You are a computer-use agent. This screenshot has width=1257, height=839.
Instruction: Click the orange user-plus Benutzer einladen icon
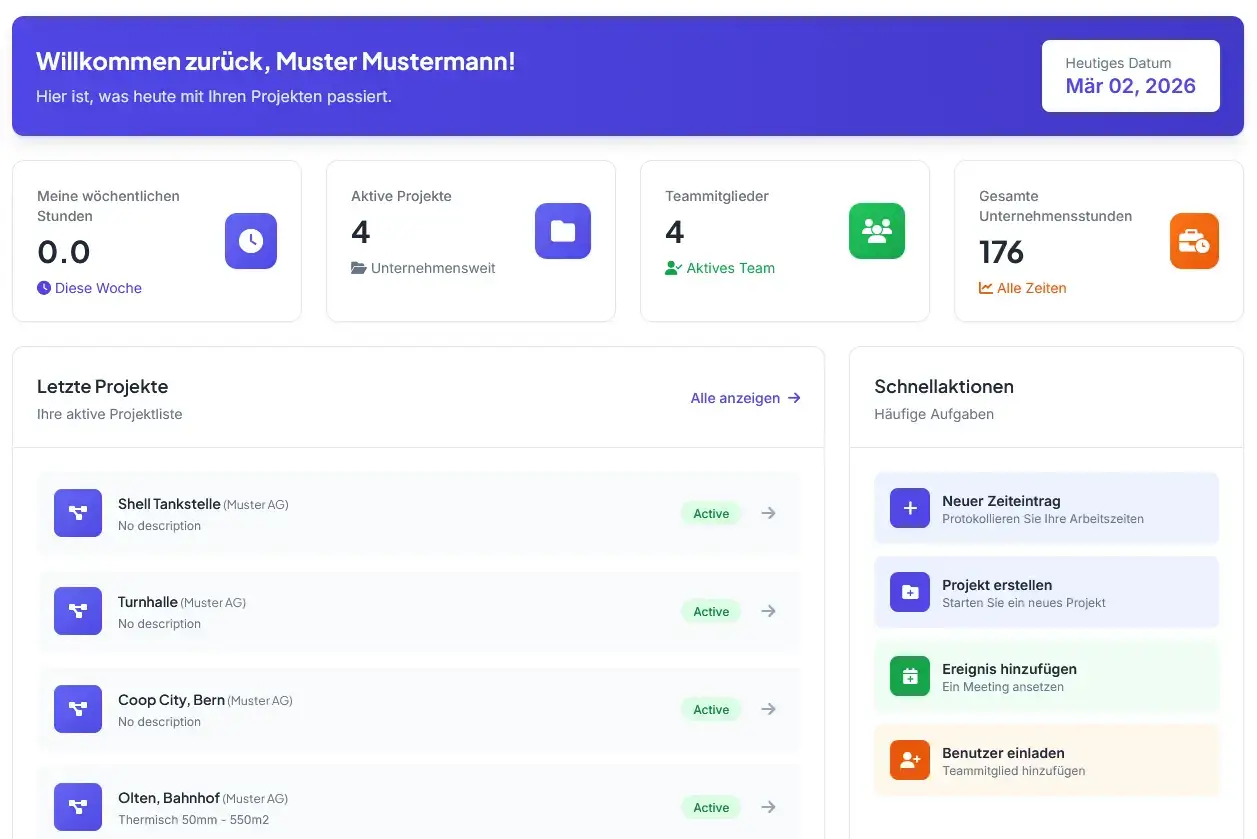coord(910,760)
